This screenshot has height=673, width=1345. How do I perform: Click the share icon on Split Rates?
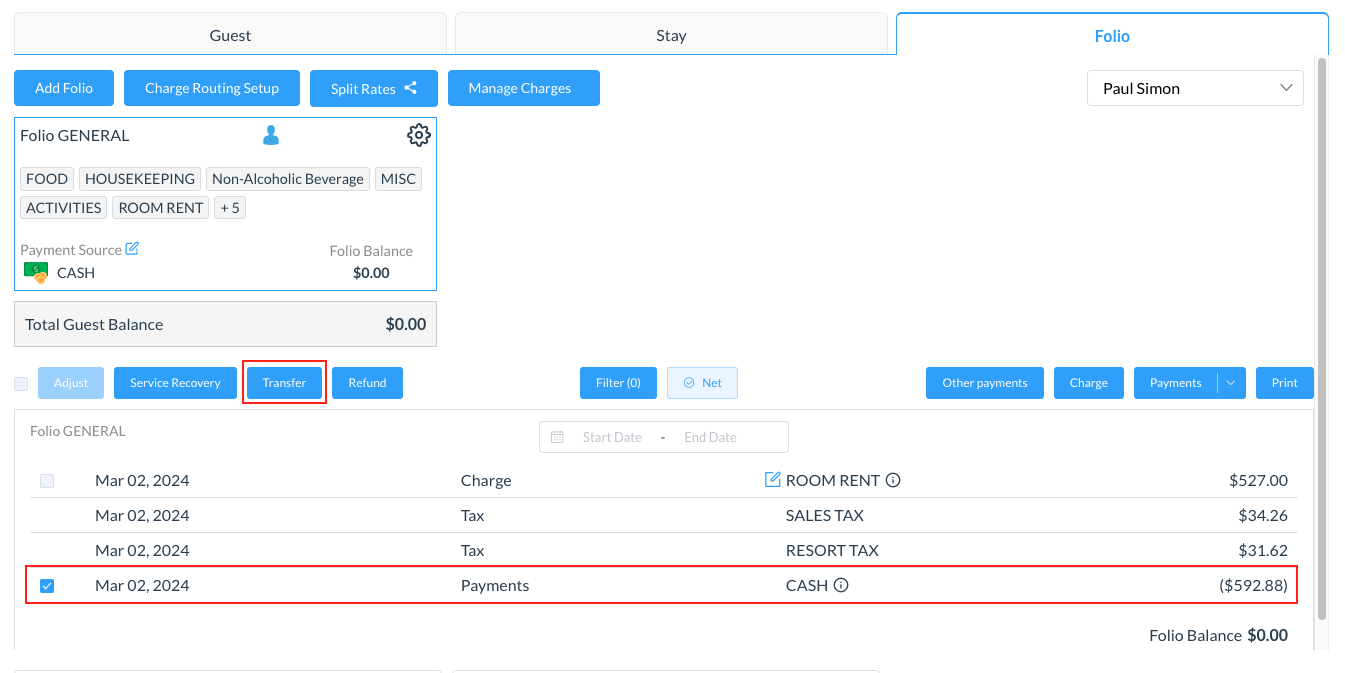(410, 88)
